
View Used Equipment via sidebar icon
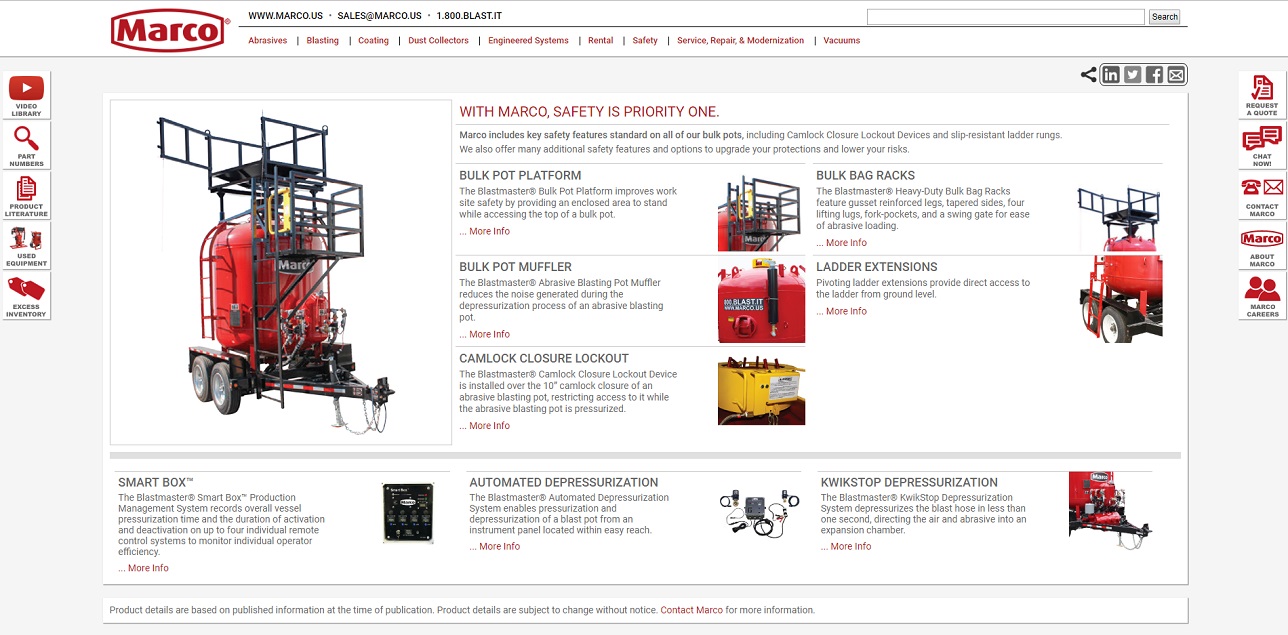[x=26, y=245]
